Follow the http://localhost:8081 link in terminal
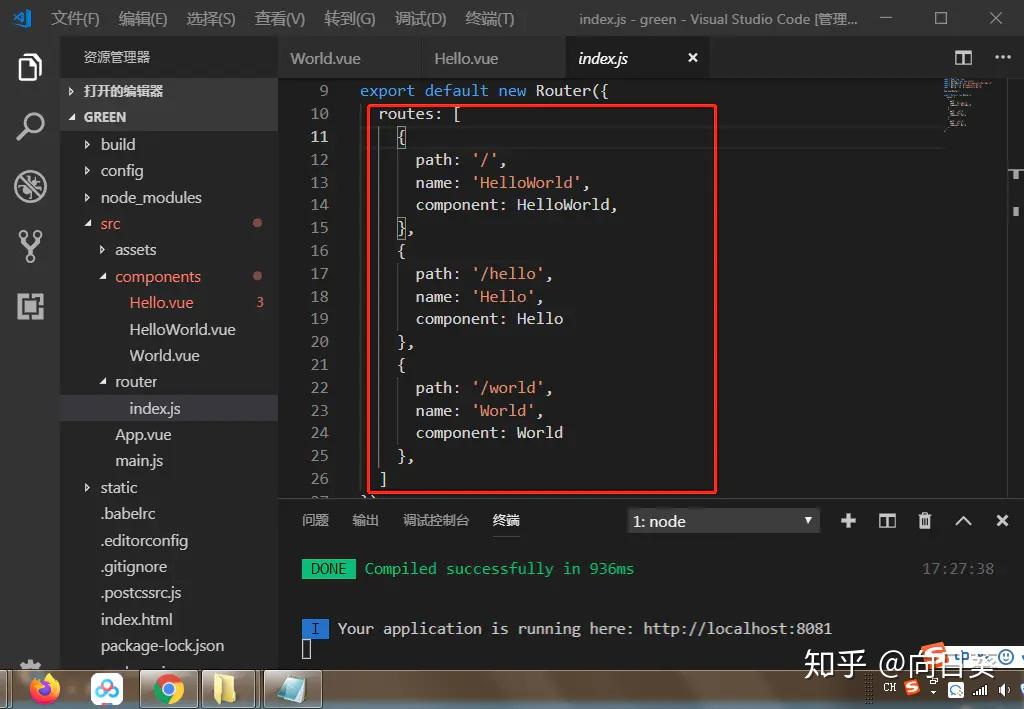 tap(737, 629)
